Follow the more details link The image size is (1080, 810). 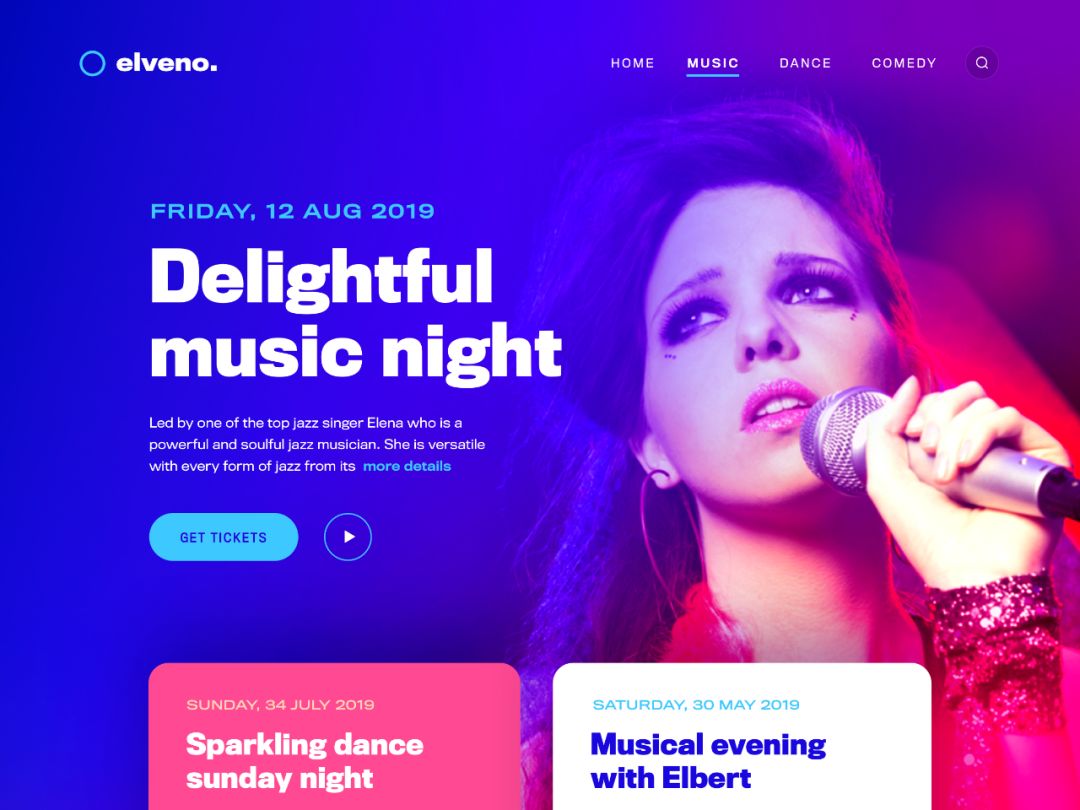[406, 466]
